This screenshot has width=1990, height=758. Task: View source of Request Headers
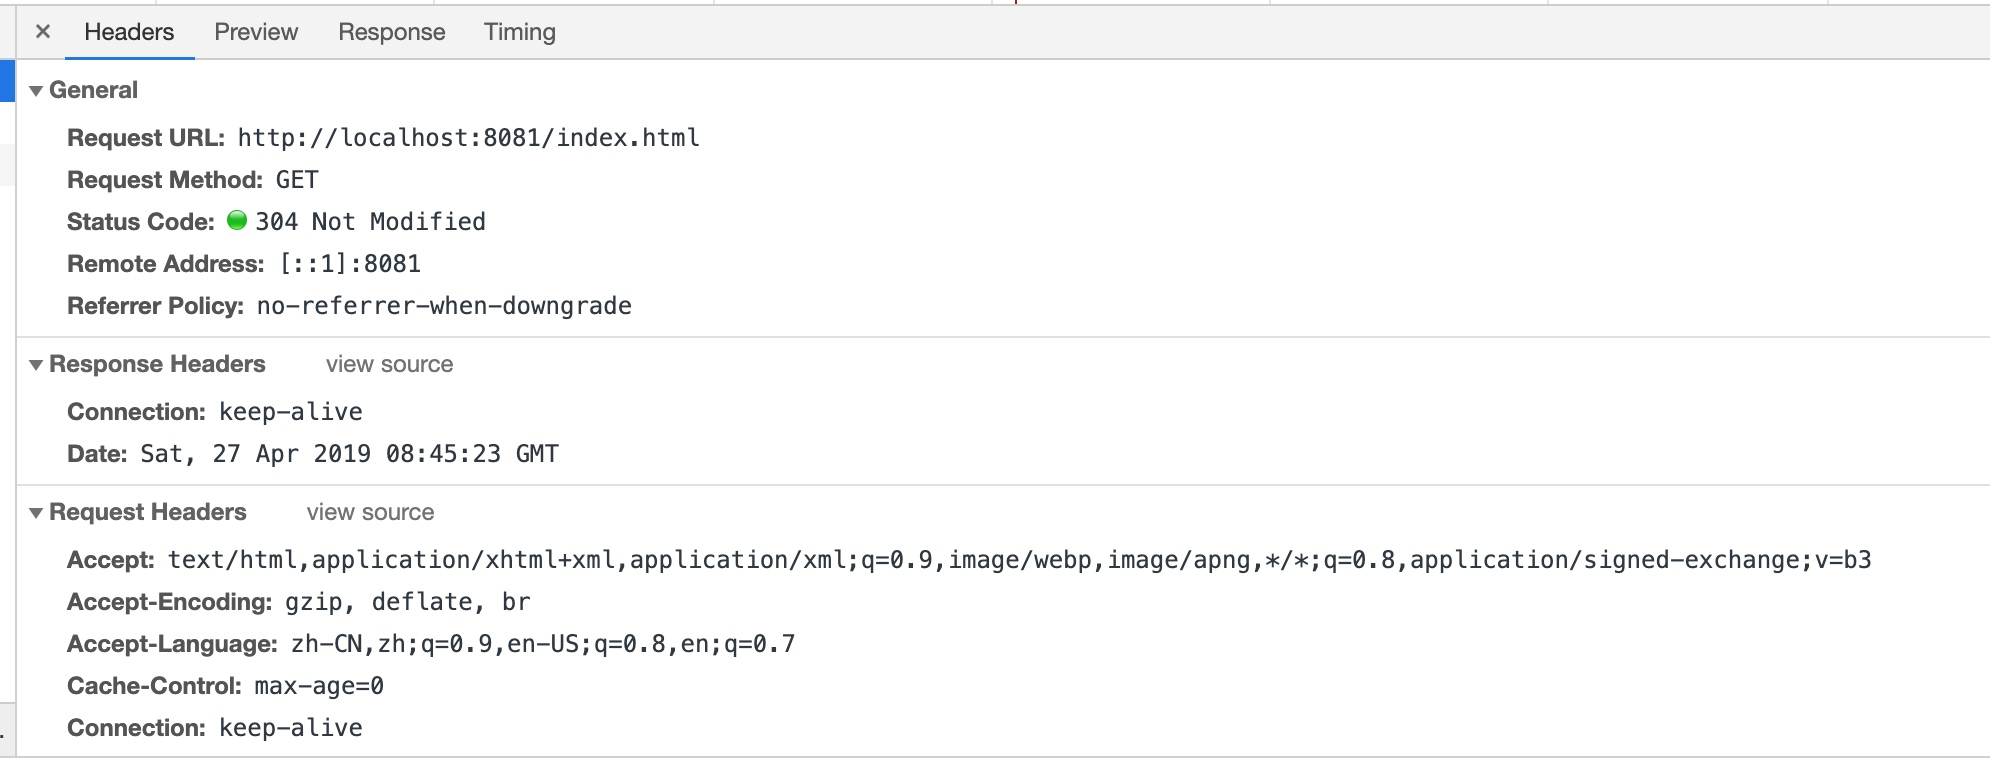370,513
